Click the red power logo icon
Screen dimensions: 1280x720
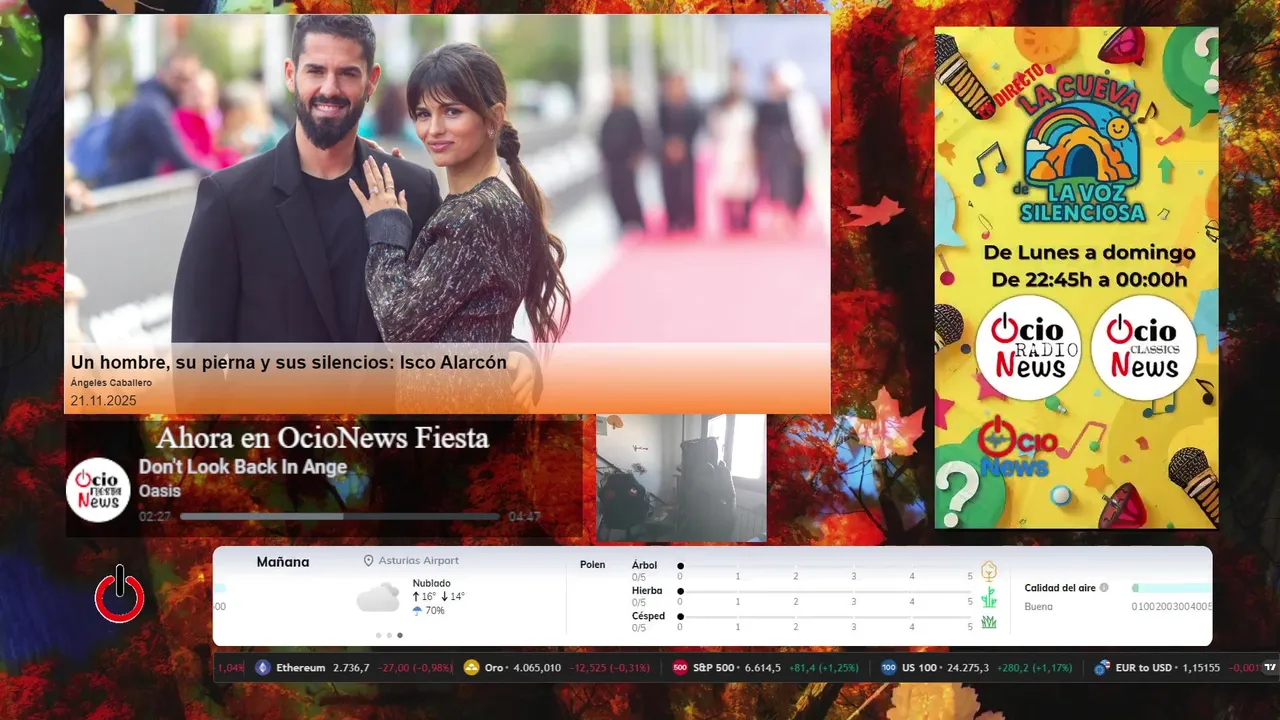(x=119, y=595)
